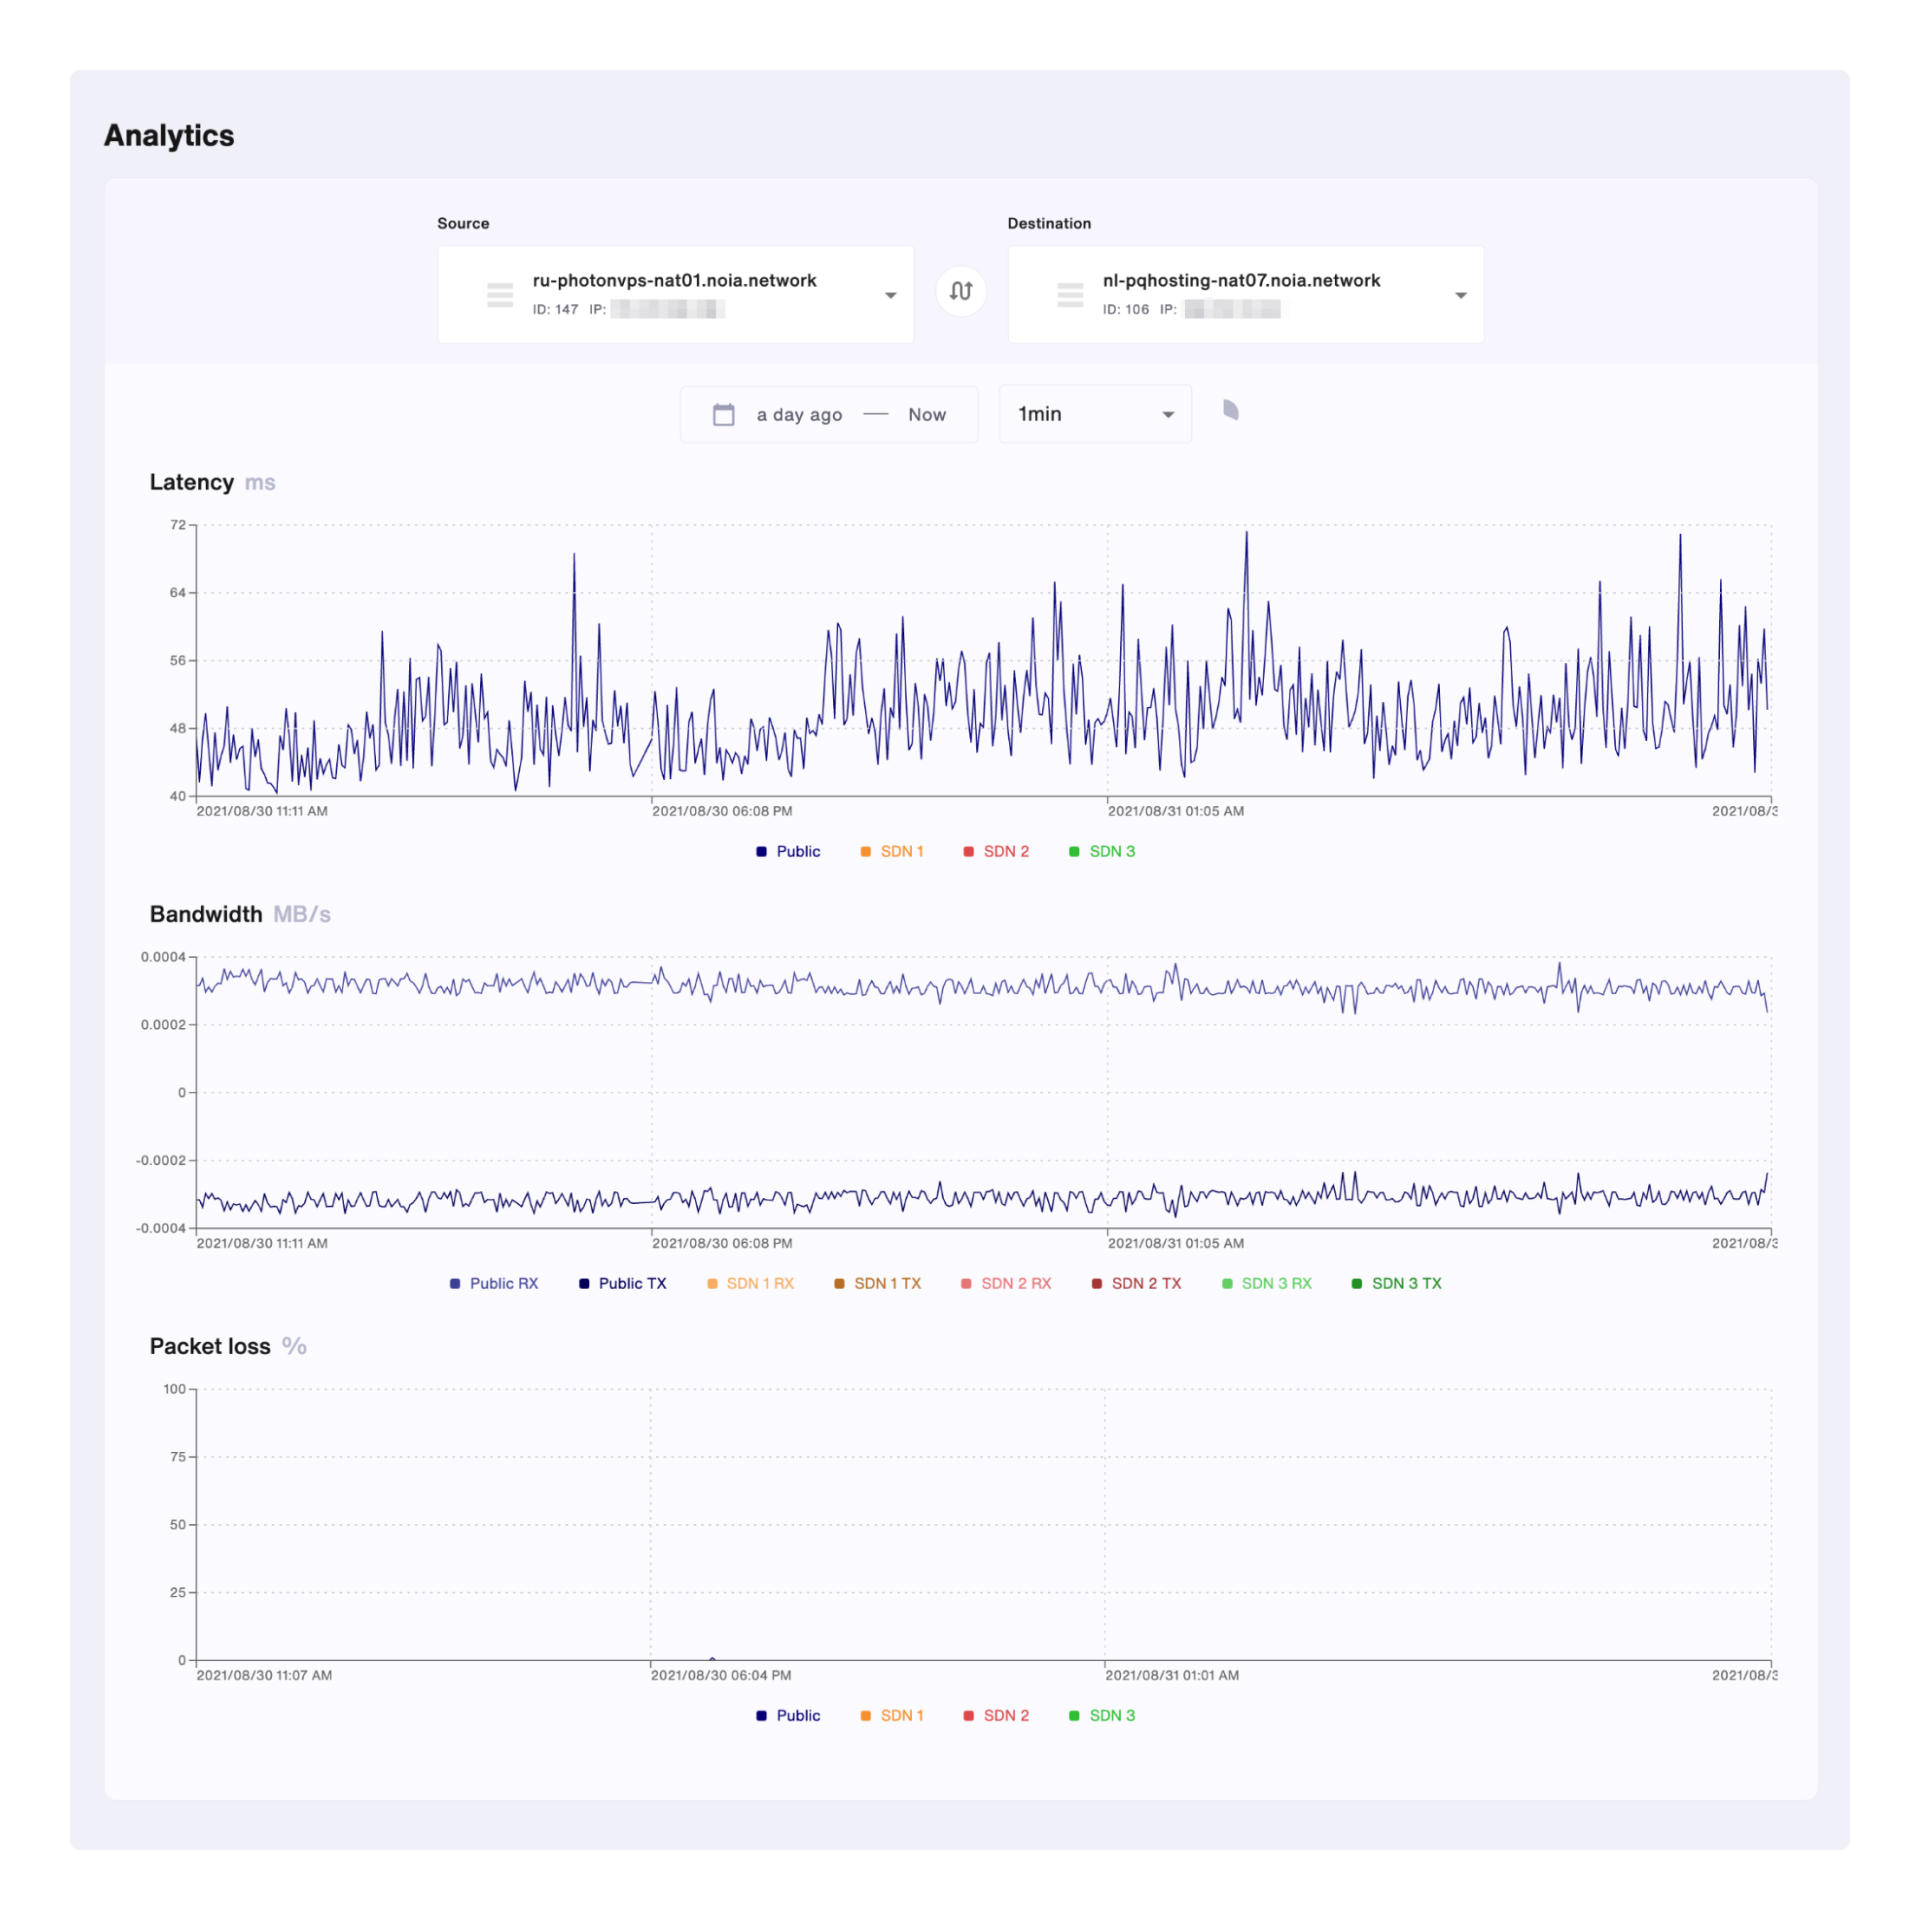Toggle Public RX in Bandwidth legend

coord(502,1283)
